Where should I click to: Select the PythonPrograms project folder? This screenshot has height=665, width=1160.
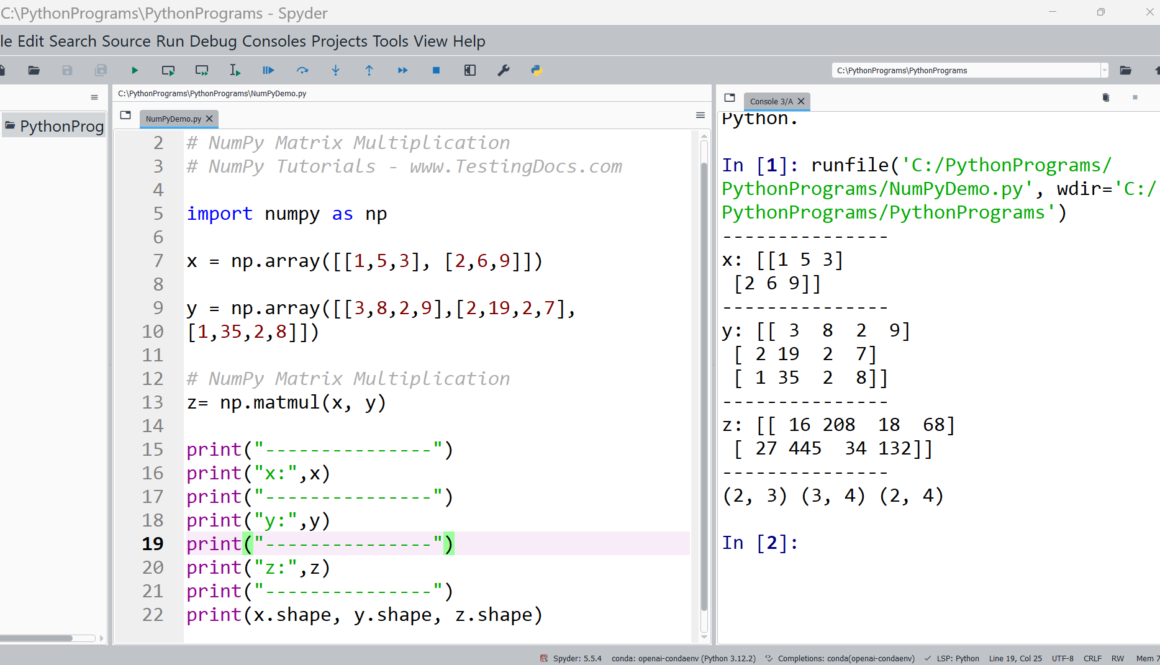[54, 126]
